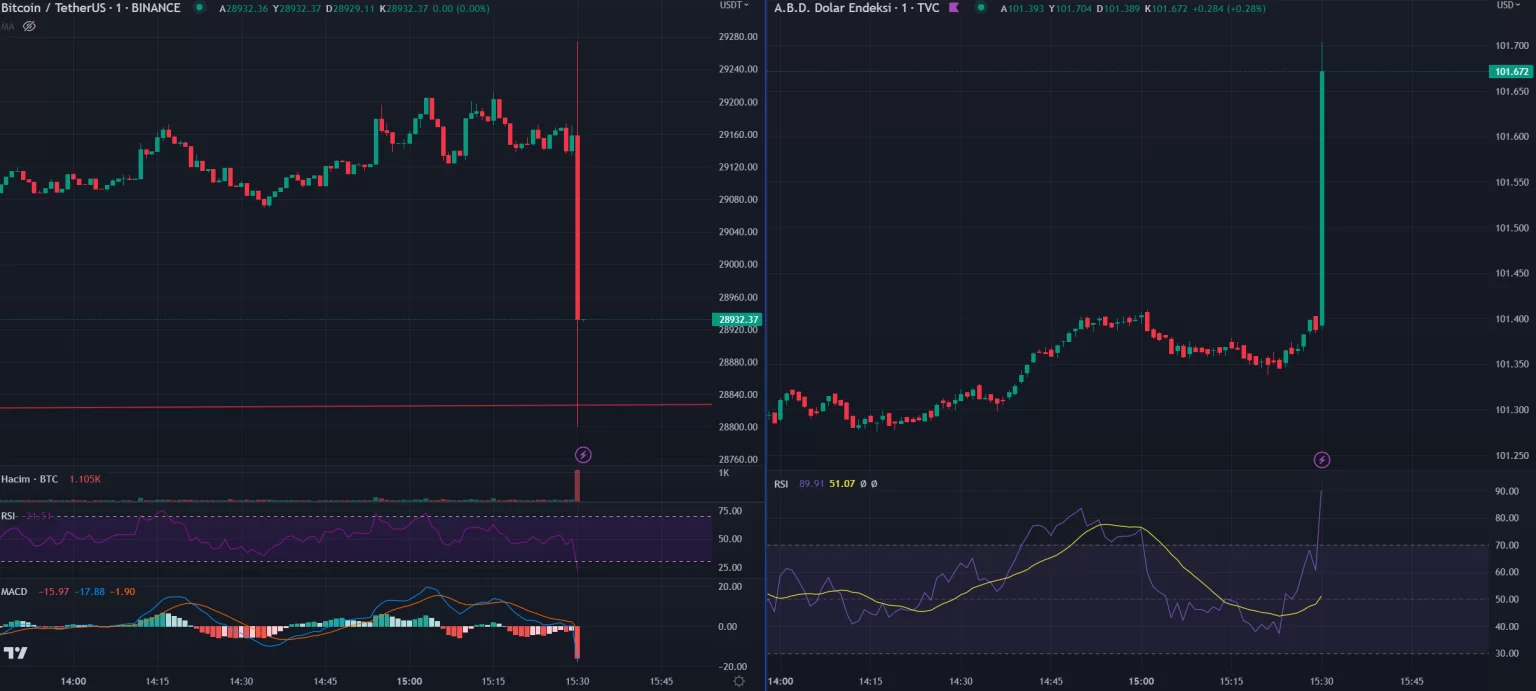Click the TradingView logo on Bitcoin chart
This screenshot has width=1536, height=691.
pos(15,654)
